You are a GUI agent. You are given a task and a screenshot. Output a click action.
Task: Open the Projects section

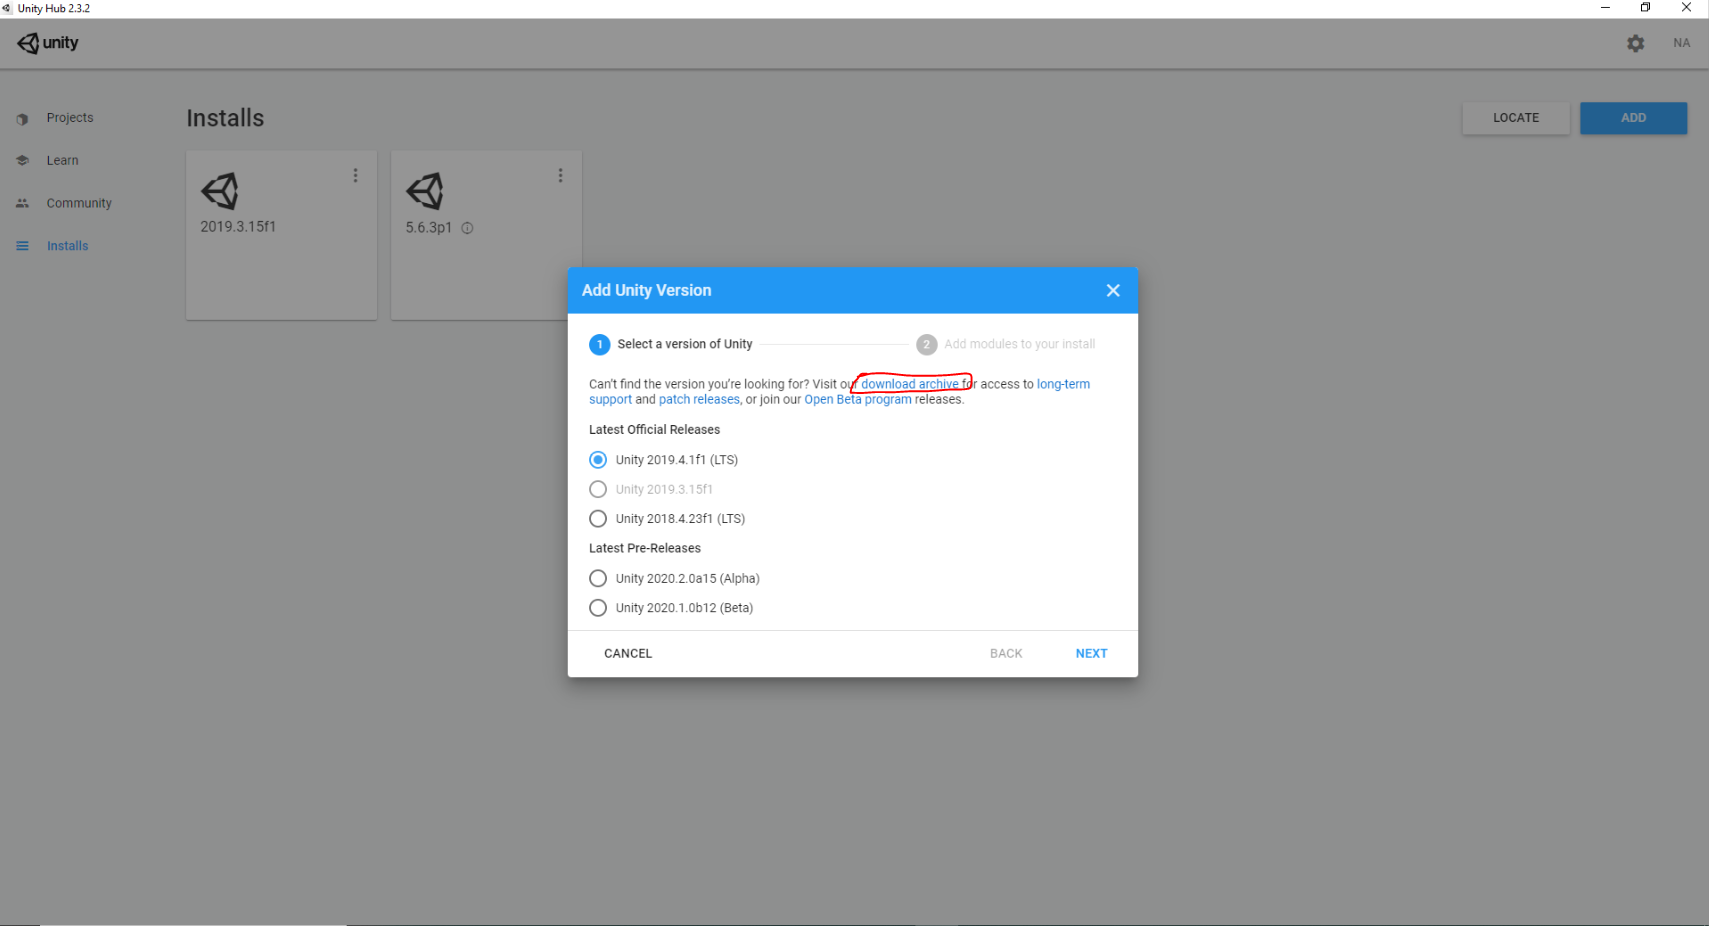[x=70, y=118]
